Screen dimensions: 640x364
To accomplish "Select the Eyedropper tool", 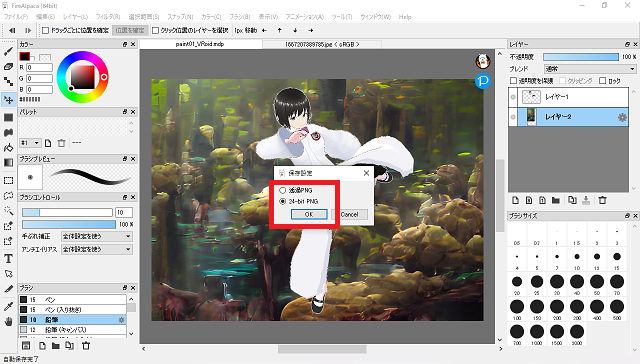I will 8,307.
